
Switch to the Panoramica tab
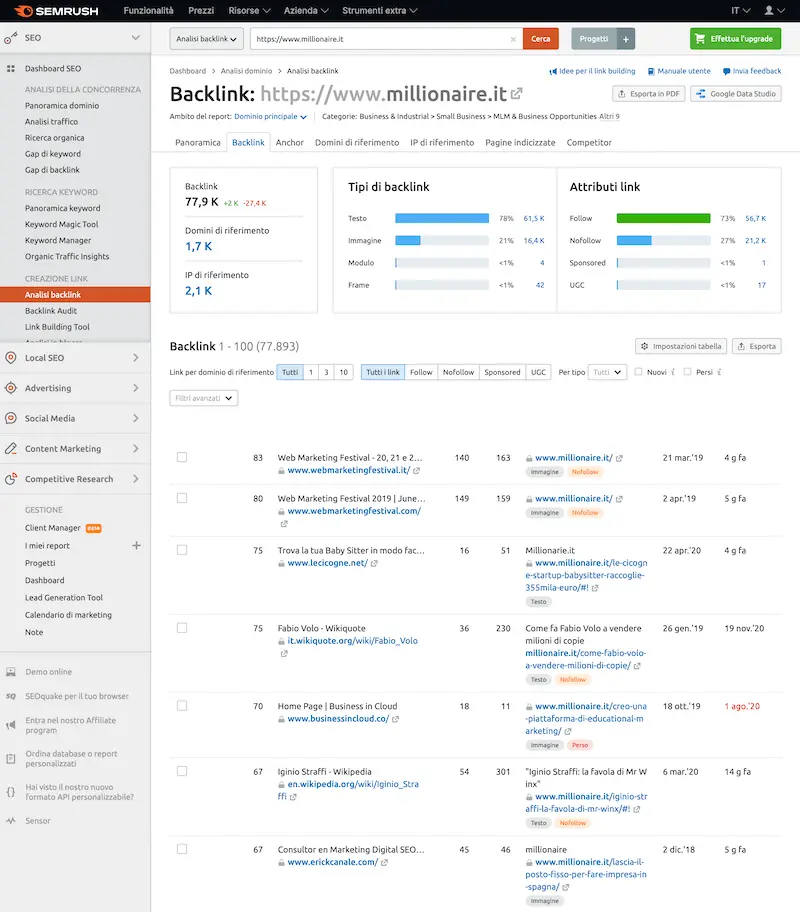198,142
